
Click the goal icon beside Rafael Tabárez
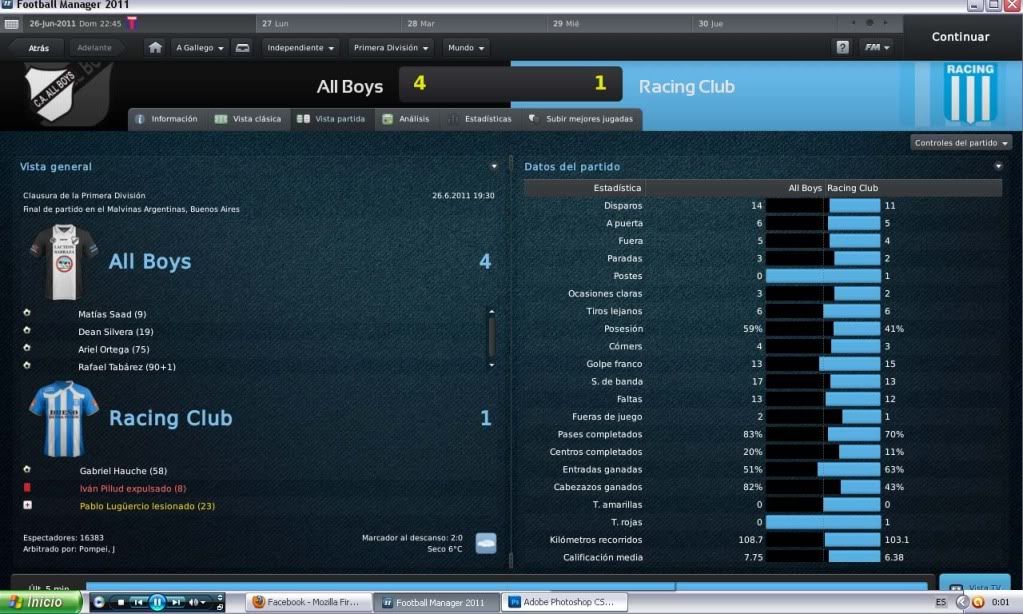pyautogui.click(x=27, y=366)
